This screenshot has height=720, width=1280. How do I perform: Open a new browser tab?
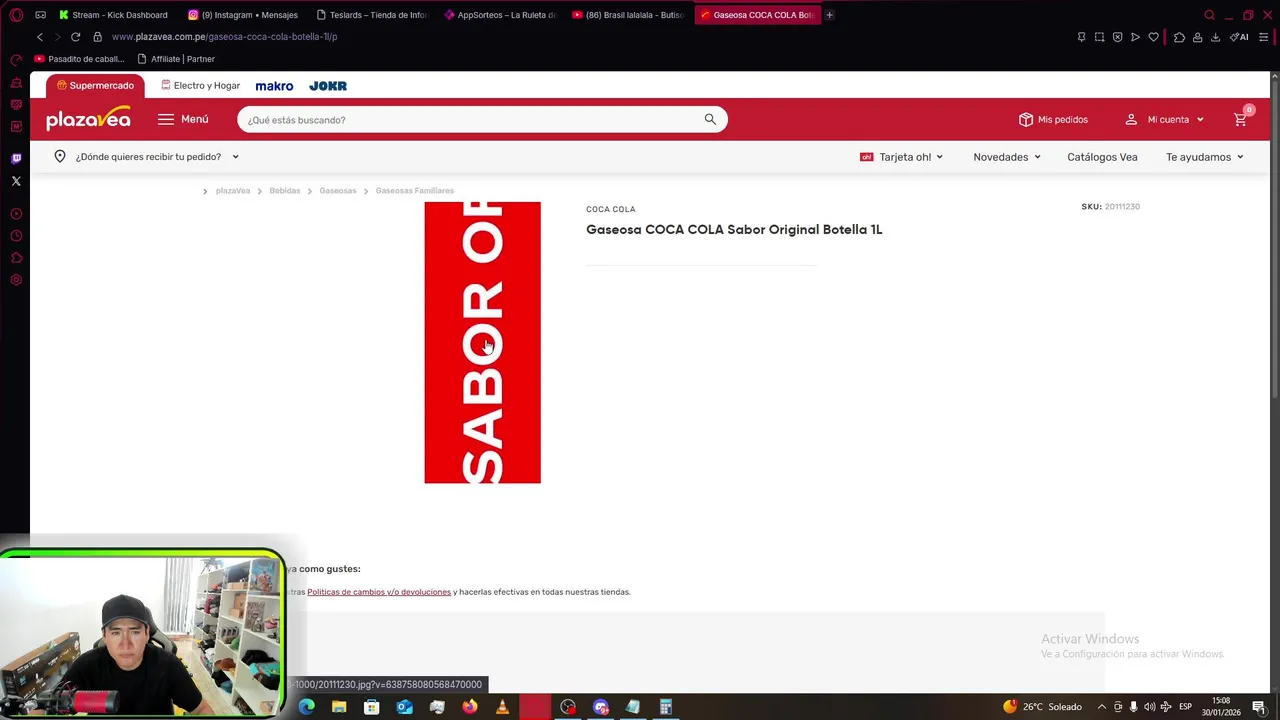pos(829,15)
